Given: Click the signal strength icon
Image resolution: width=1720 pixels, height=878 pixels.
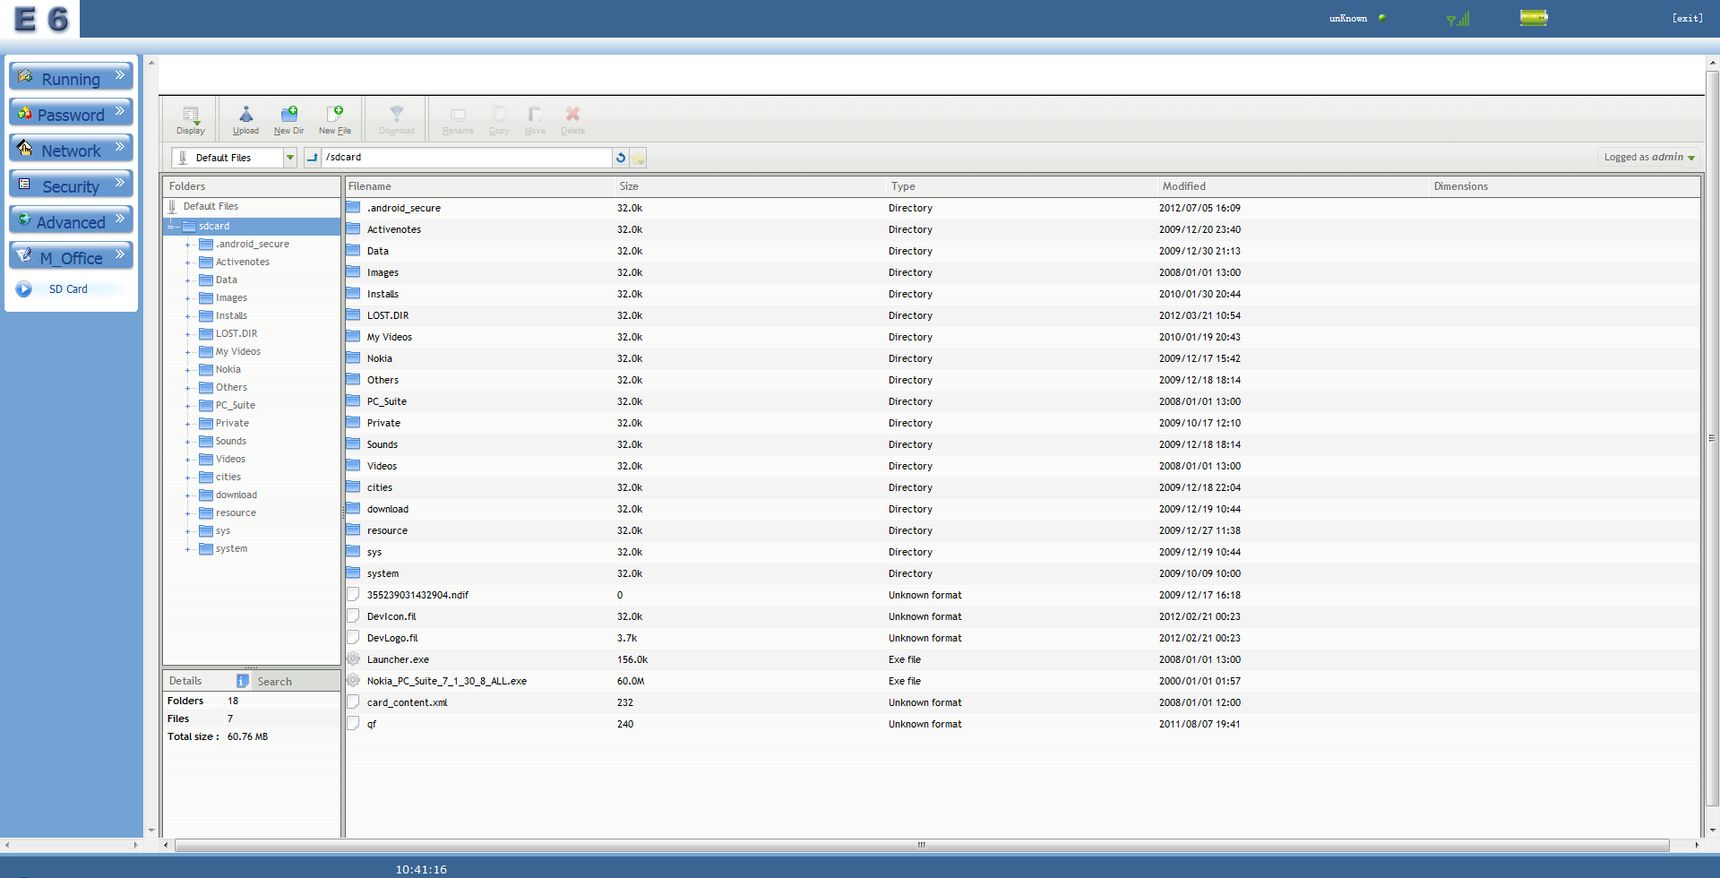Looking at the screenshot, I should point(1458,18).
